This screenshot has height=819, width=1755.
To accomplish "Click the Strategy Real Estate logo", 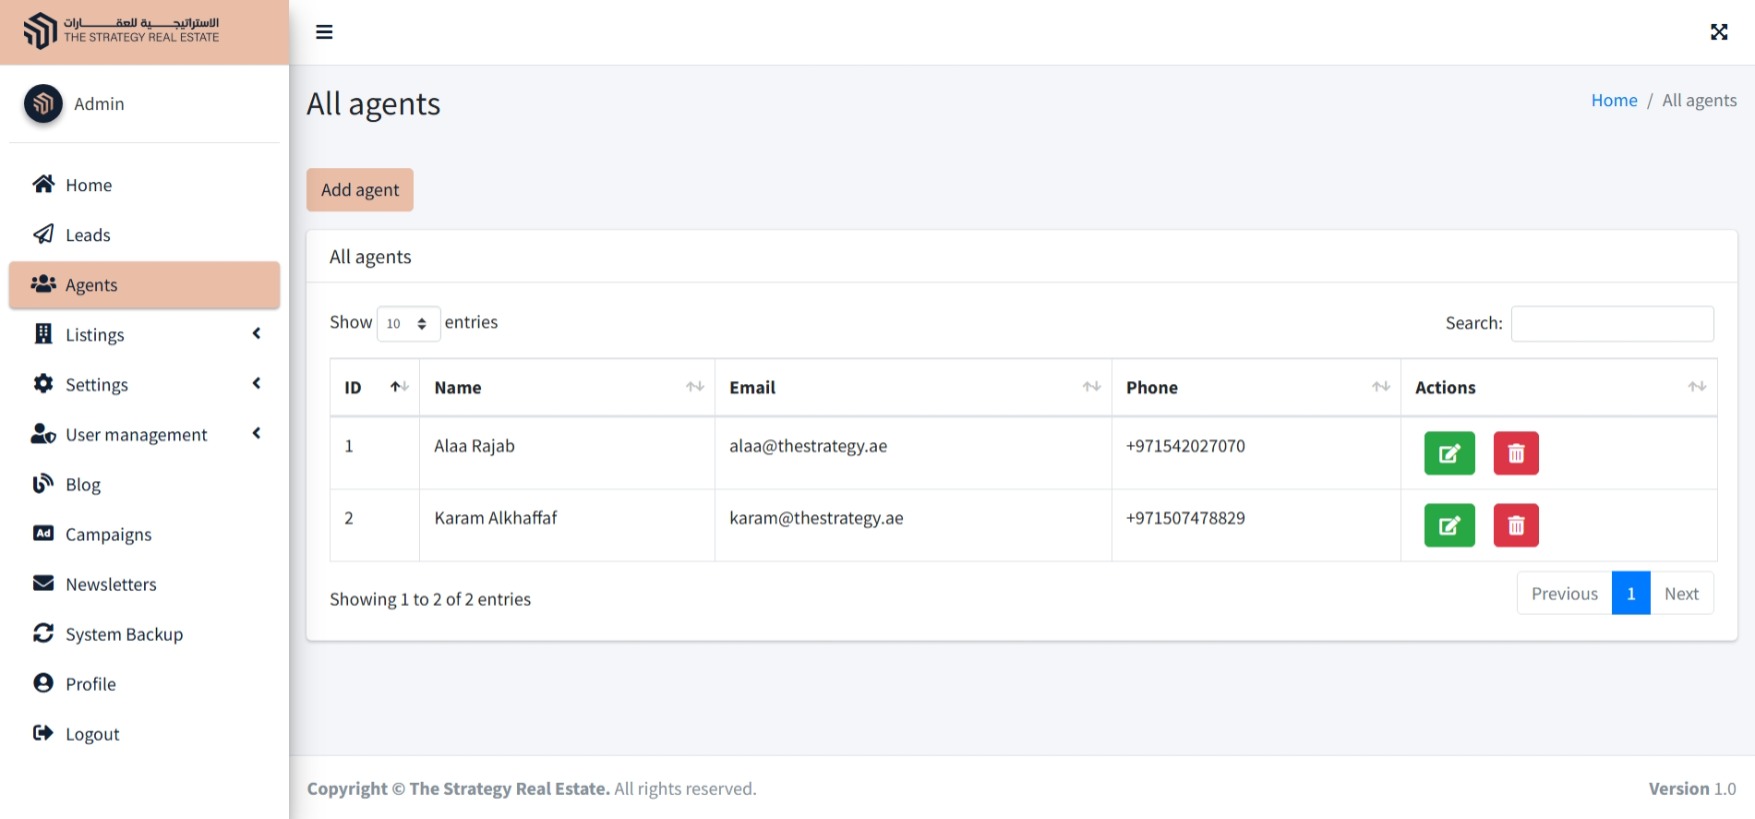I will [122, 31].
